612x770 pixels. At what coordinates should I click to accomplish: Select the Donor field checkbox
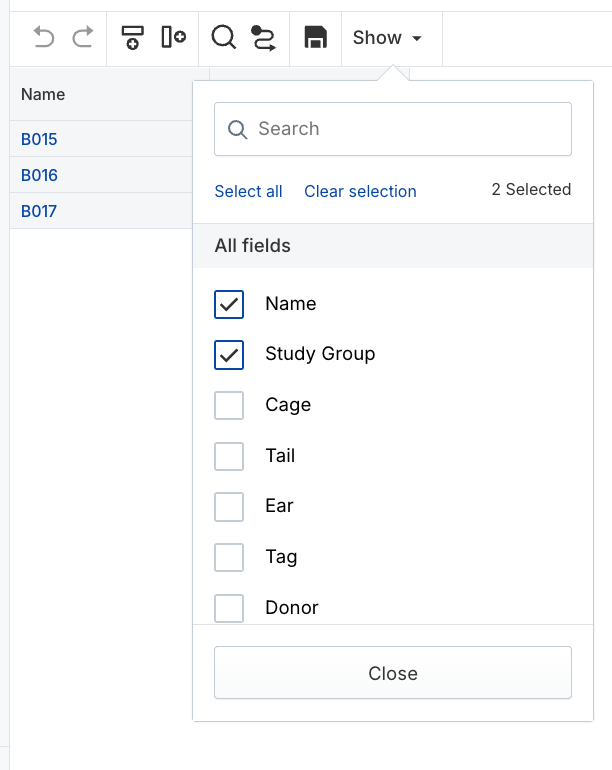tap(229, 608)
